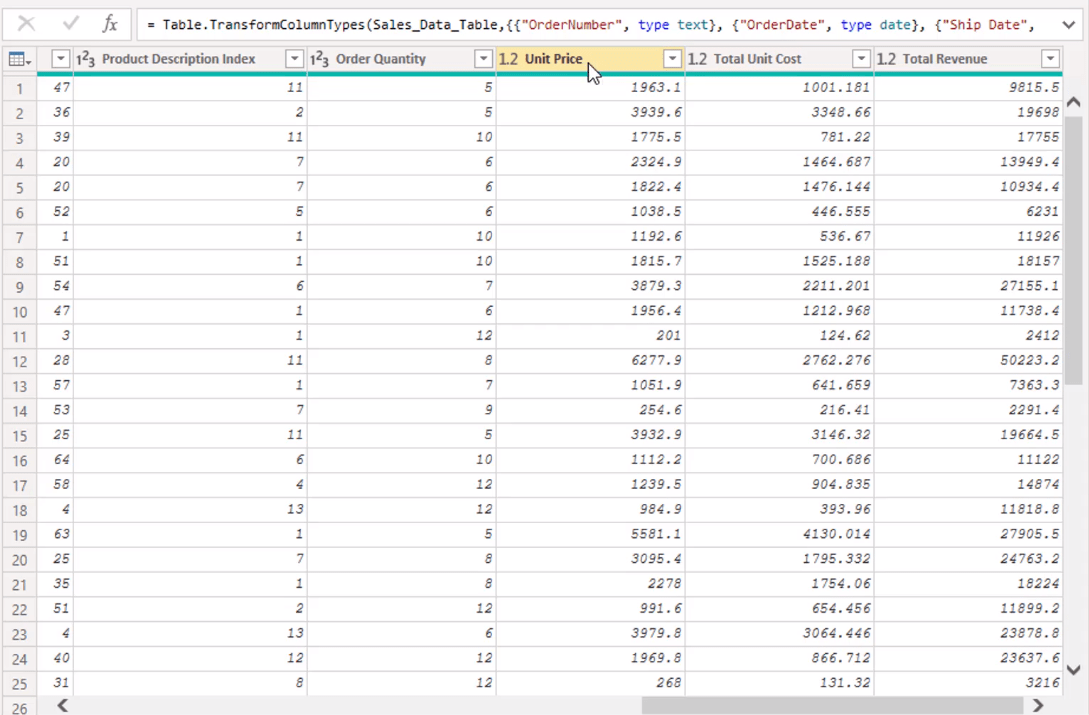Click Unit Price cell 201
Viewport: 1089px width, 715px height.
590,336
